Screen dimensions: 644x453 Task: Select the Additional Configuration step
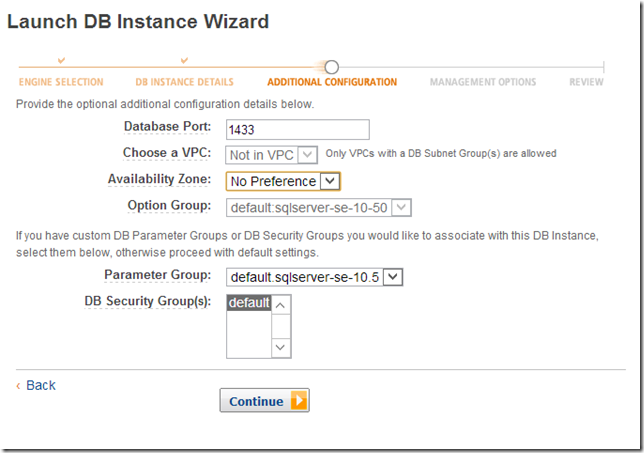pyautogui.click(x=332, y=82)
